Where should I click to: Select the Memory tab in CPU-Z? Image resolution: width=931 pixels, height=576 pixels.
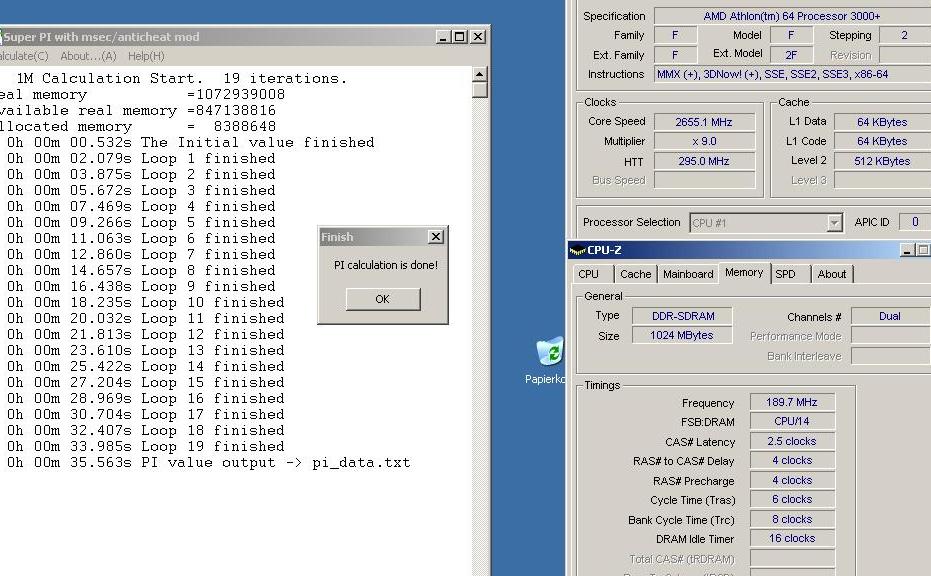pyautogui.click(x=744, y=273)
